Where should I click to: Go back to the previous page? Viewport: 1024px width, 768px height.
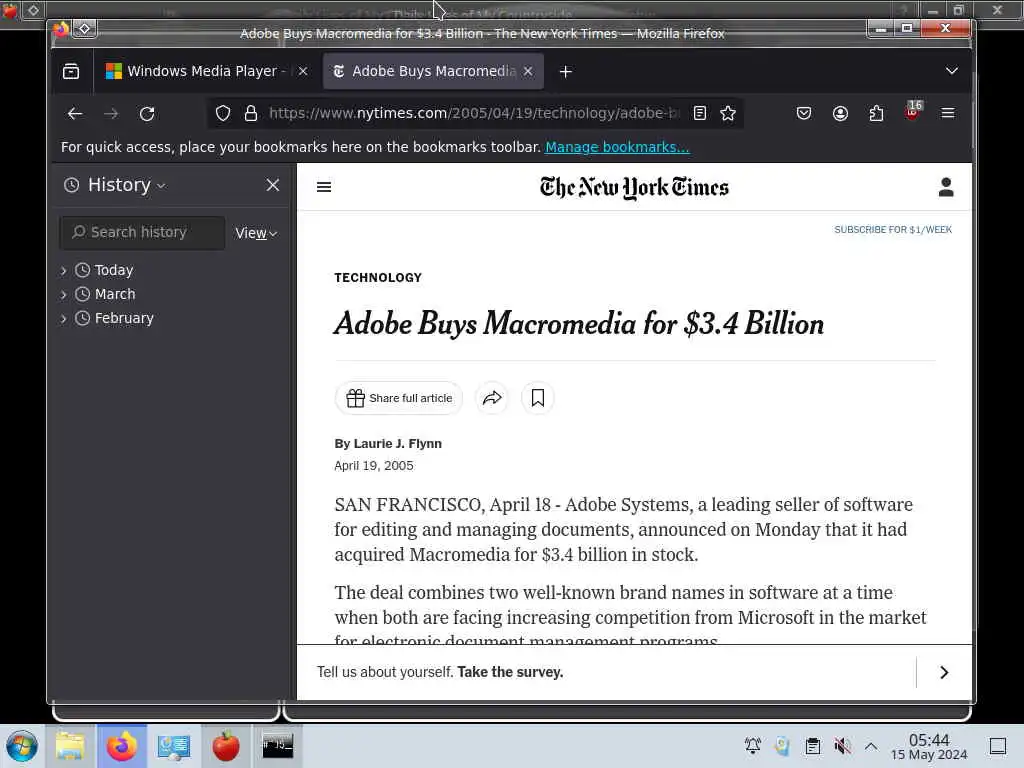pyautogui.click(x=75, y=114)
